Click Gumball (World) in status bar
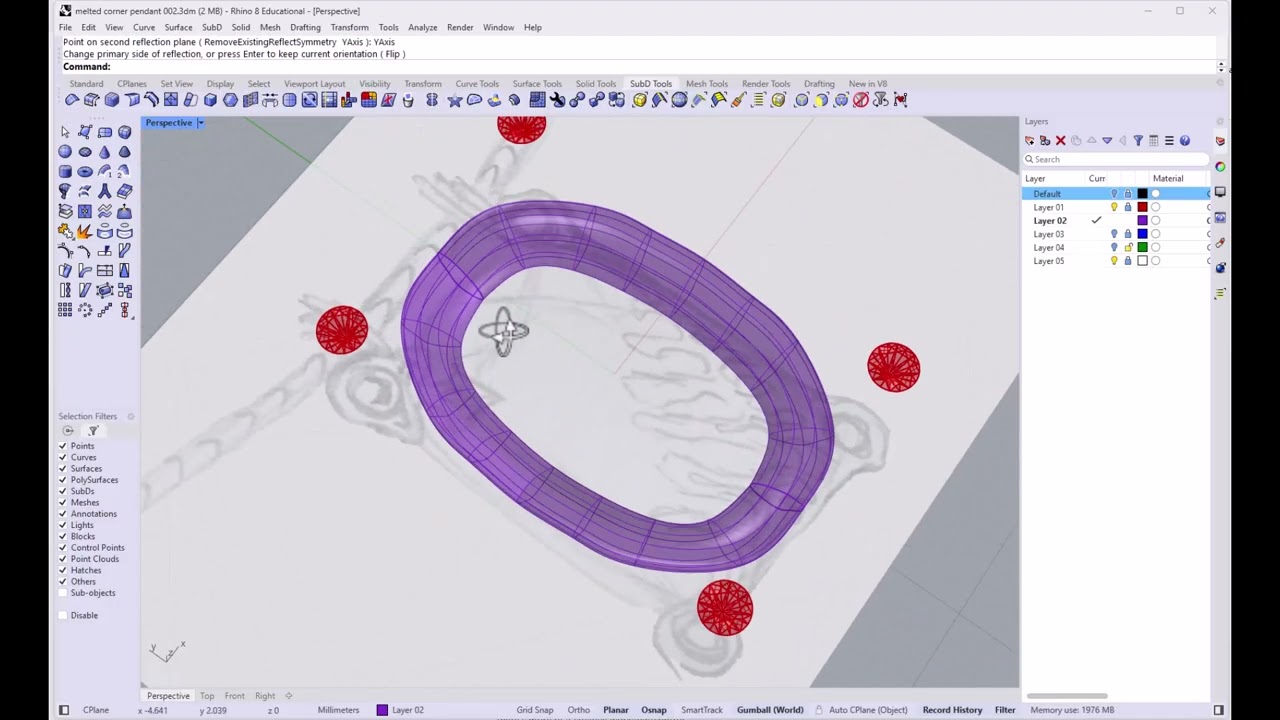Viewport: 1280px width, 720px height. [770, 710]
